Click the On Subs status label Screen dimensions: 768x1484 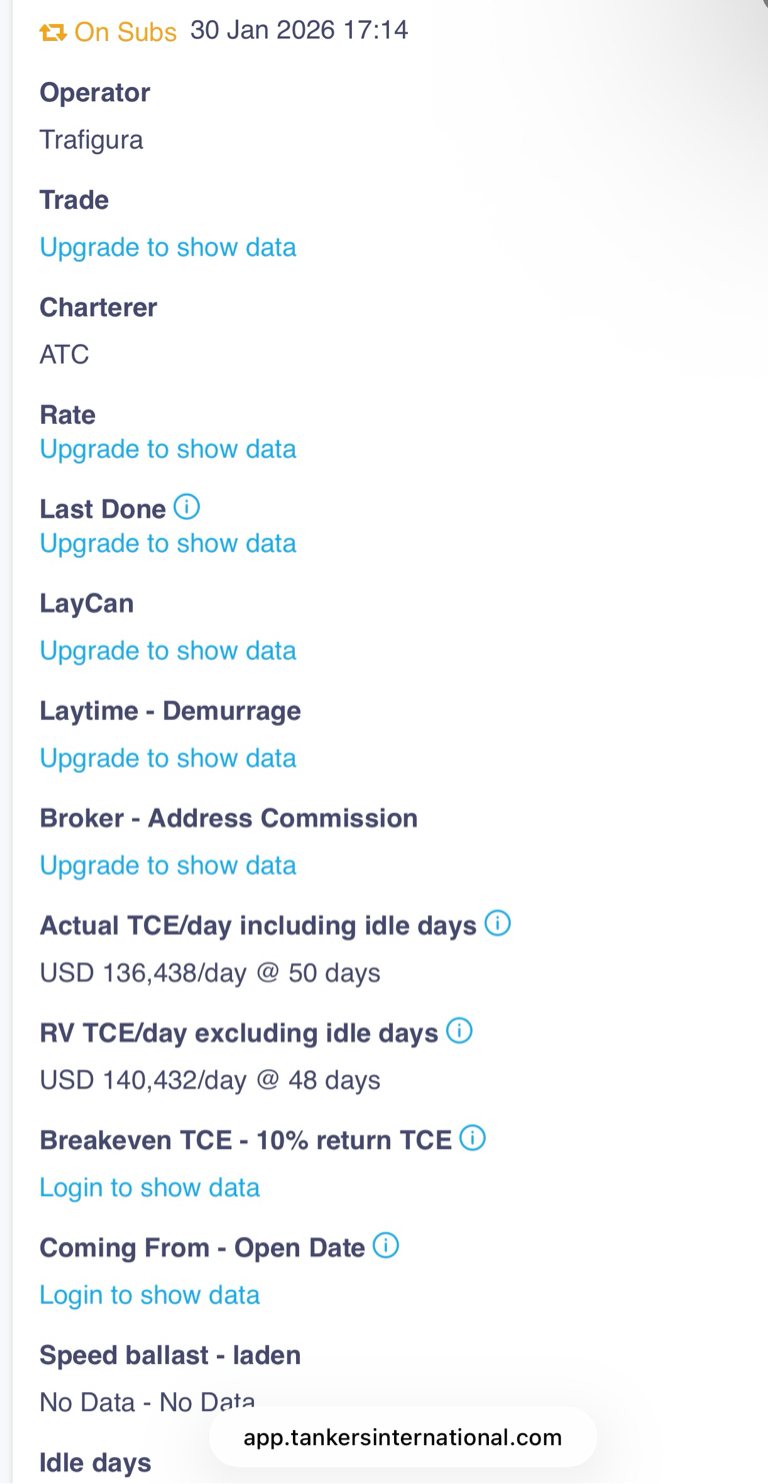125,32
